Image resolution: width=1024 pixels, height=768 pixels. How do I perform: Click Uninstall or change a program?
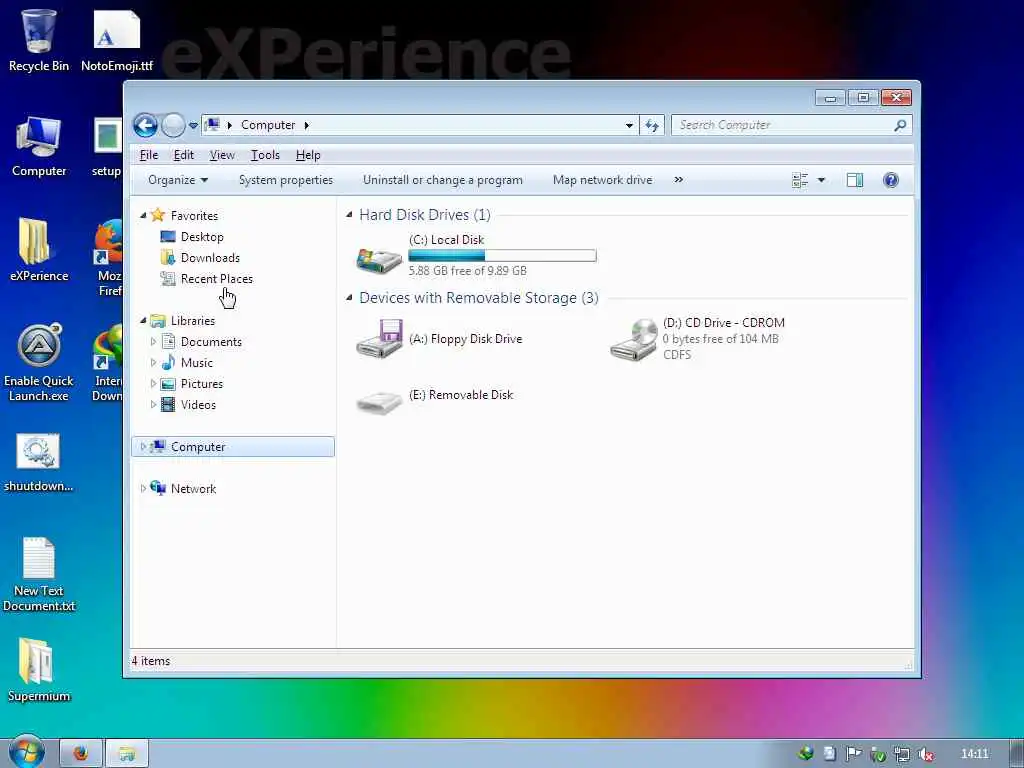[443, 180]
